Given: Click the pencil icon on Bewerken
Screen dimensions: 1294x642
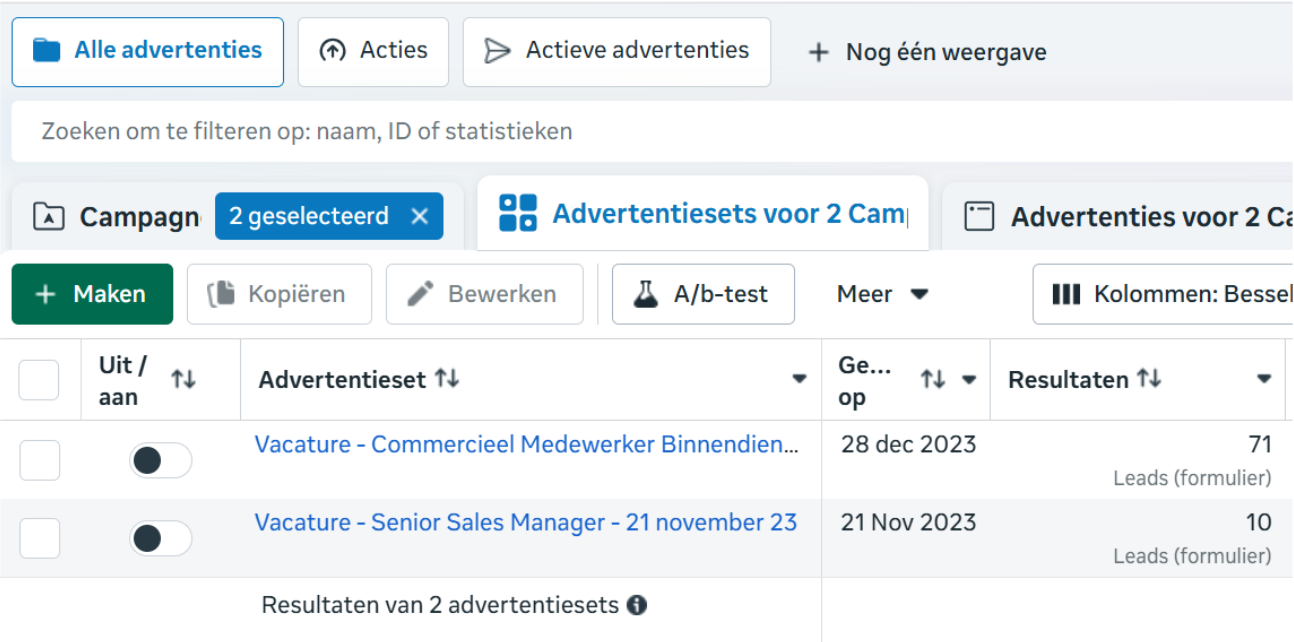Looking at the screenshot, I should pyautogui.click(x=421, y=294).
